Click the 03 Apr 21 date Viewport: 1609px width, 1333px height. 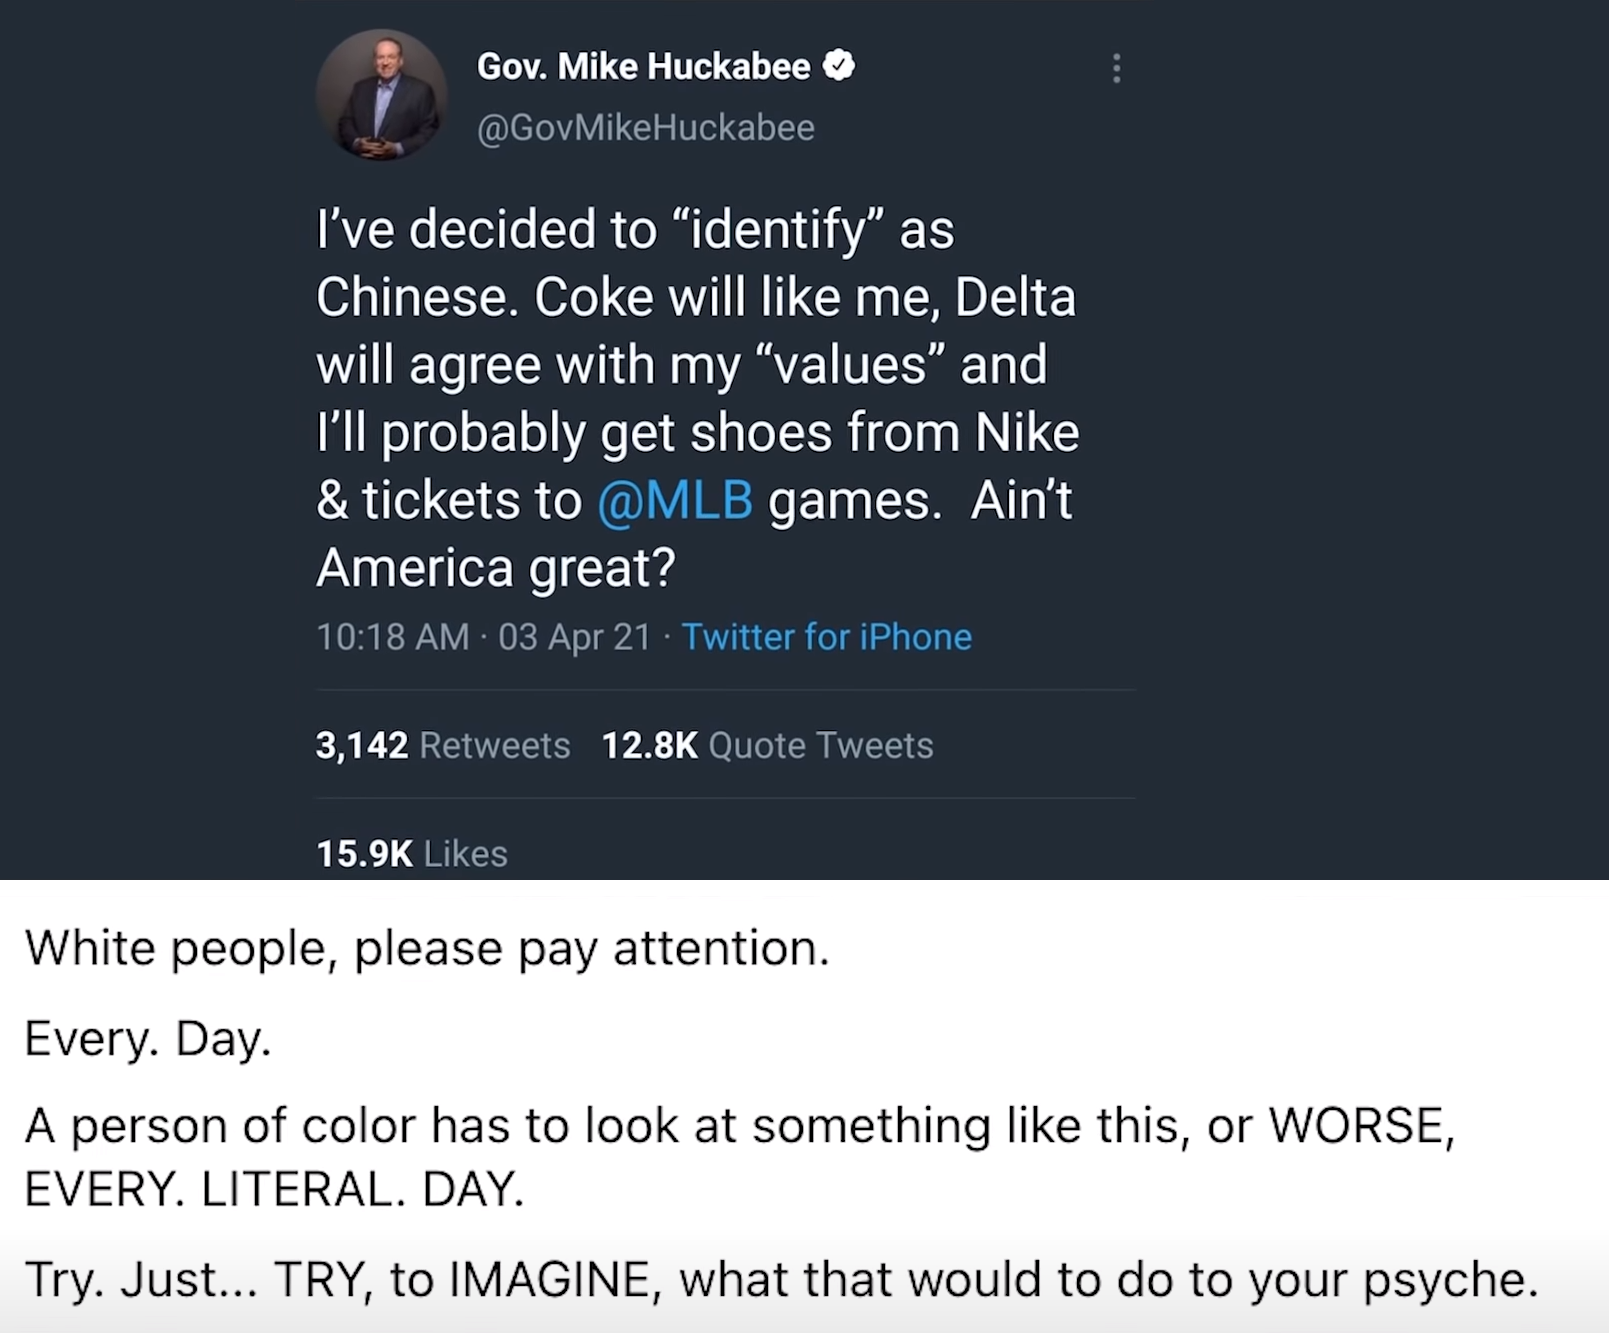(574, 637)
